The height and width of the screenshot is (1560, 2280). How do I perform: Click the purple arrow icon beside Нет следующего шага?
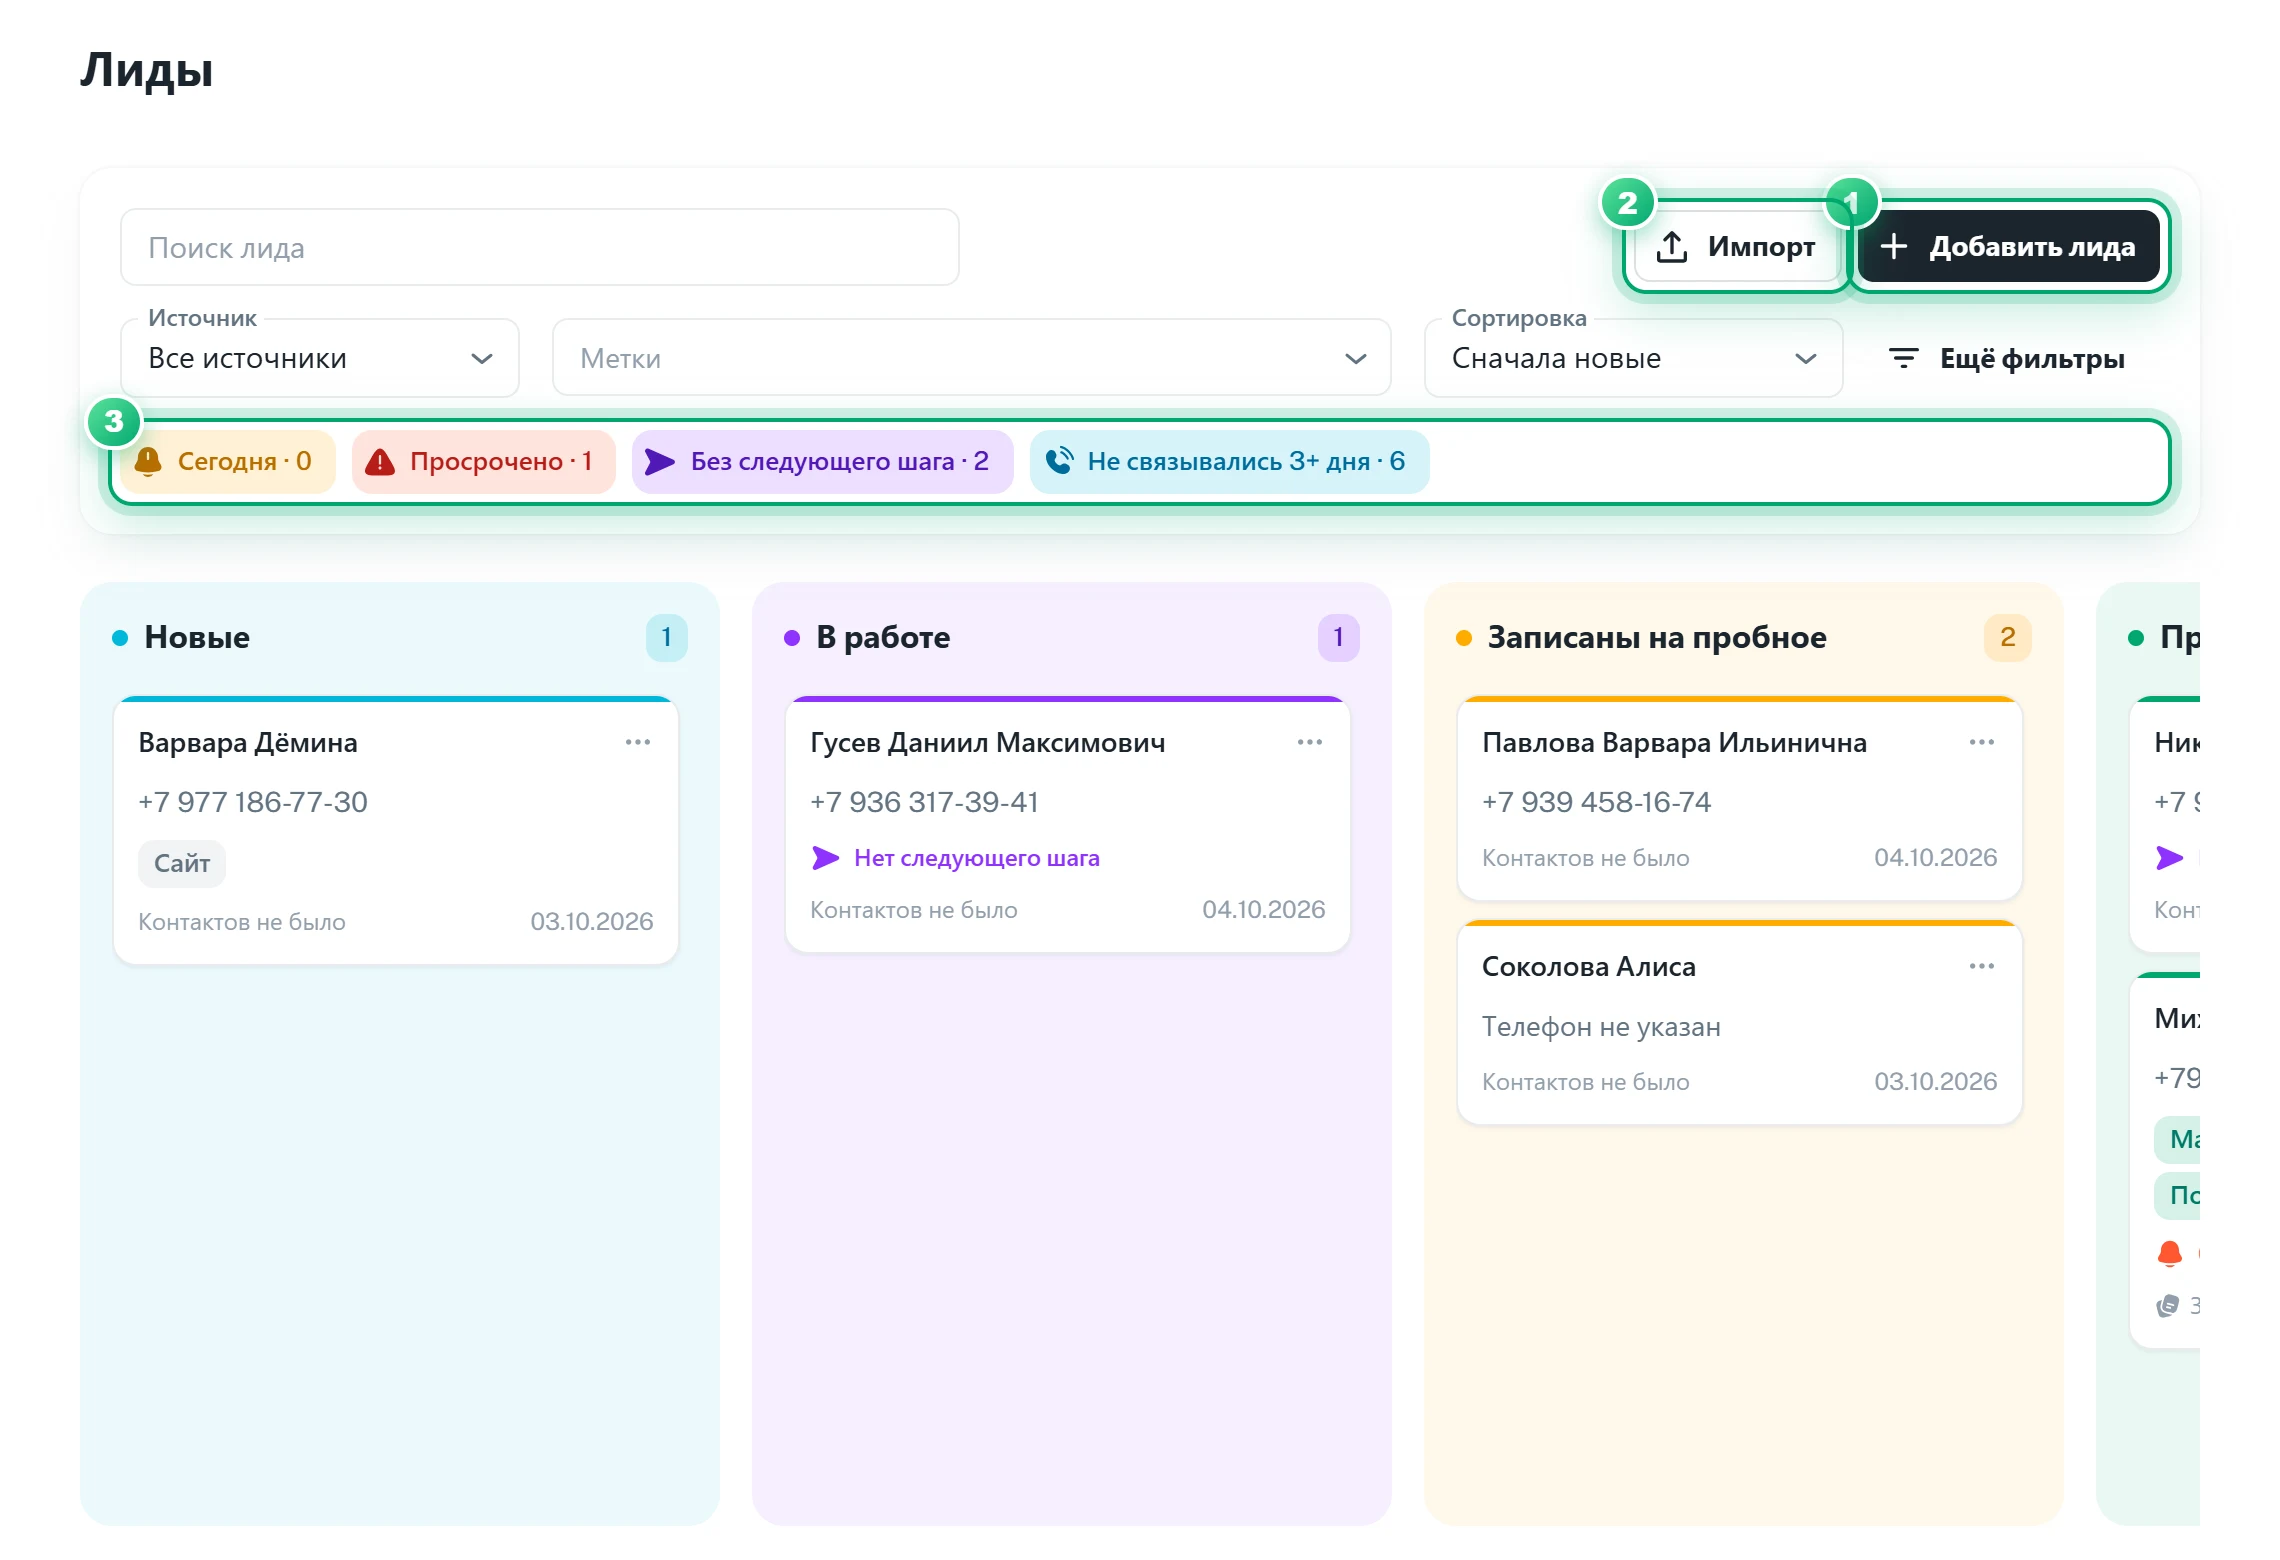click(826, 858)
